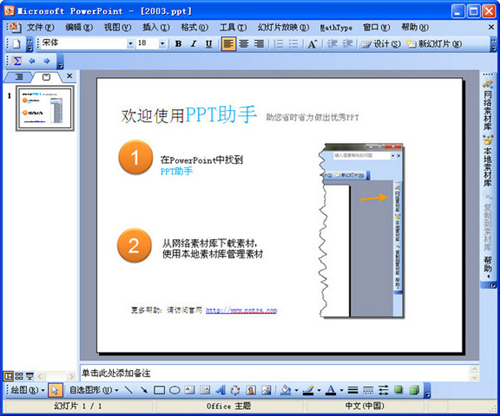Viewport: 500px width, 416px height.
Task: Open Fill Color dropdown arrow
Action: [296, 390]
